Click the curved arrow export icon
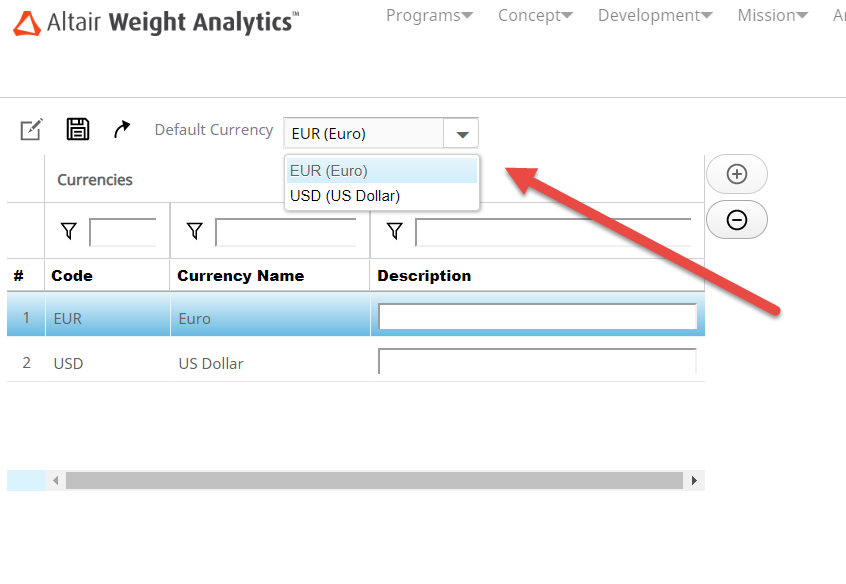 click(122, 129)
